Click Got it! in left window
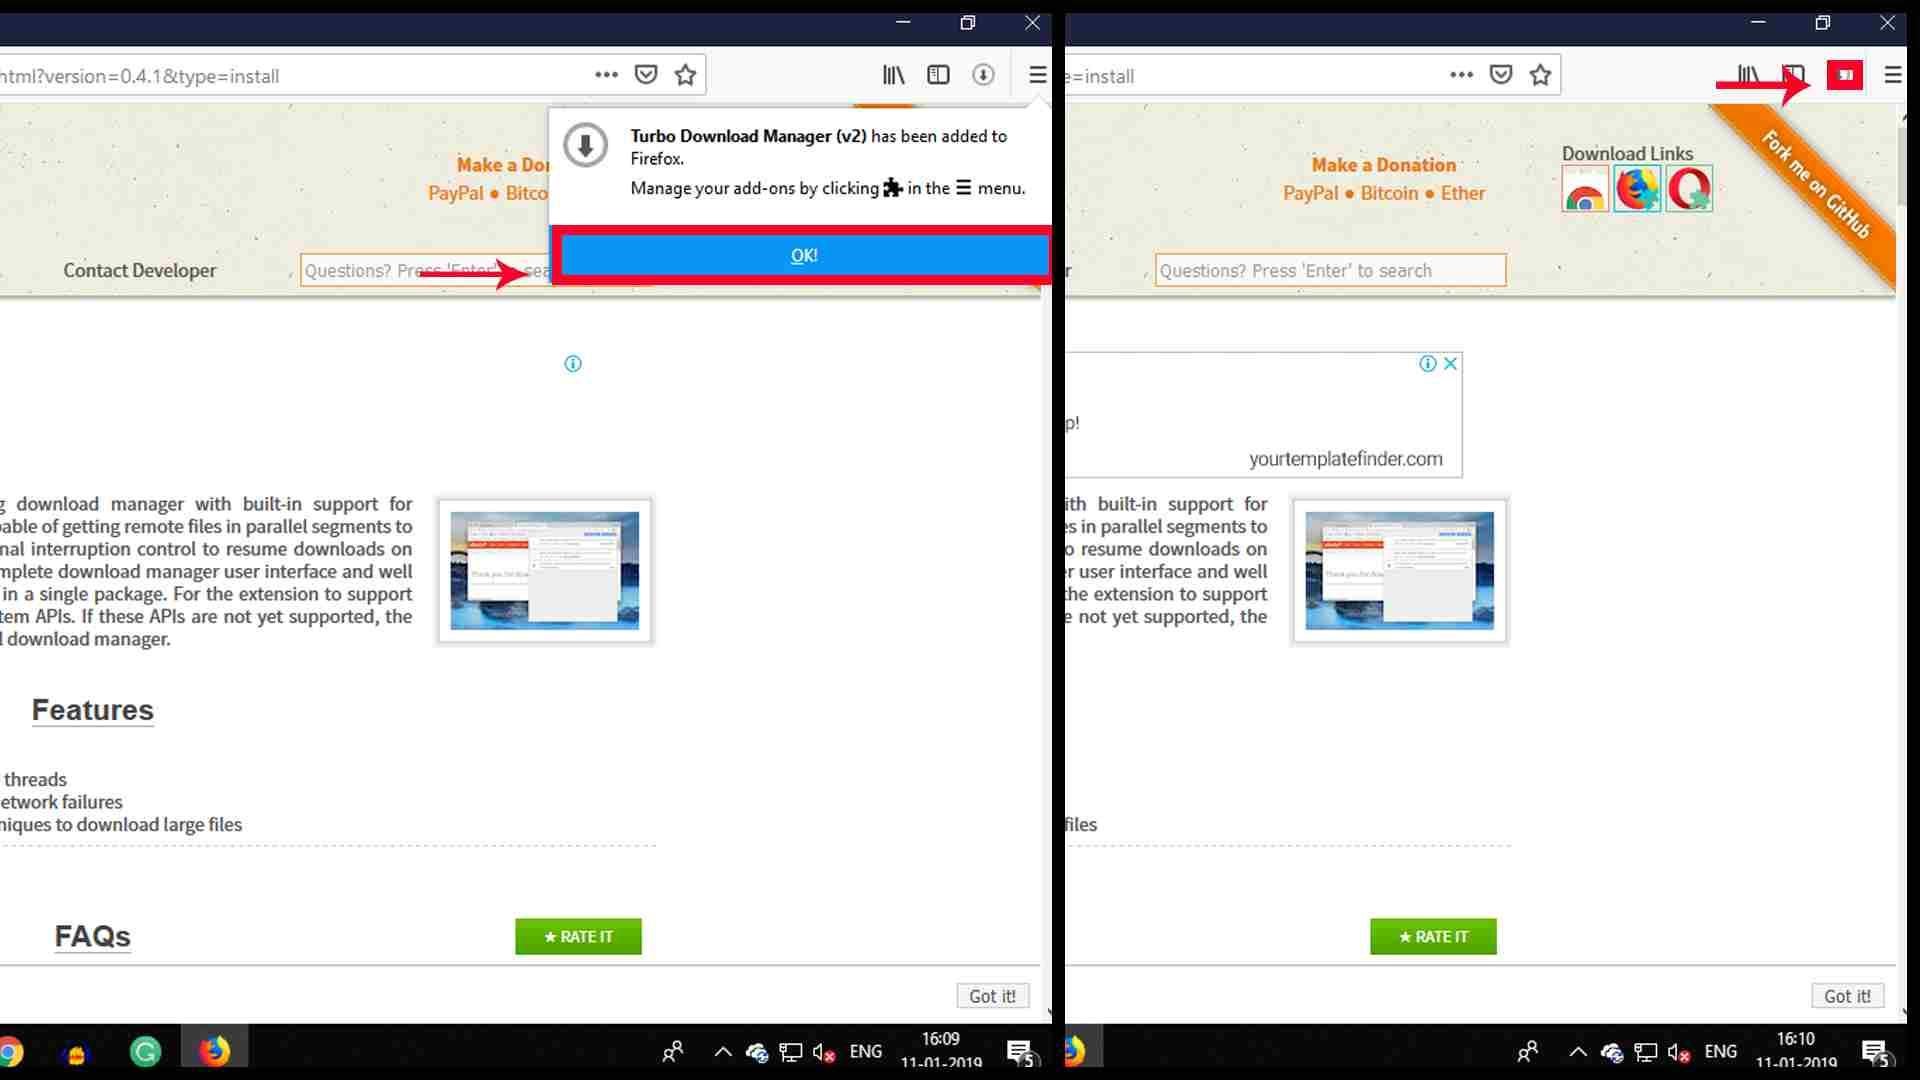The image size is (1920, 1080). pyautogui.click(x=992, y=996)
